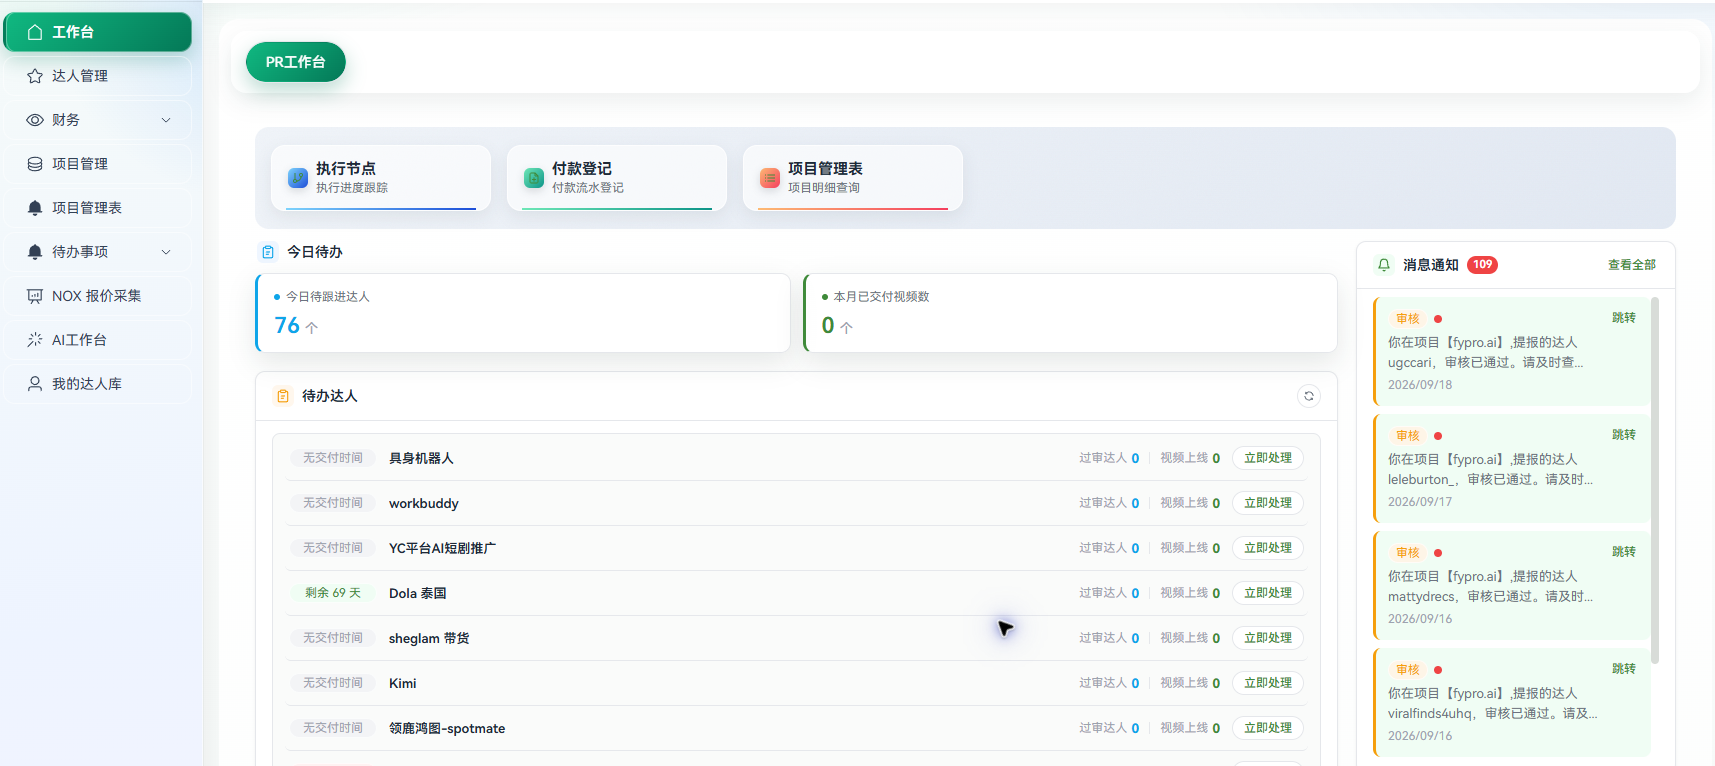This screenshot has height=766, width=1715.
Task: Go to AI工作台 in sidebar
Action: (x=98, y=340)
